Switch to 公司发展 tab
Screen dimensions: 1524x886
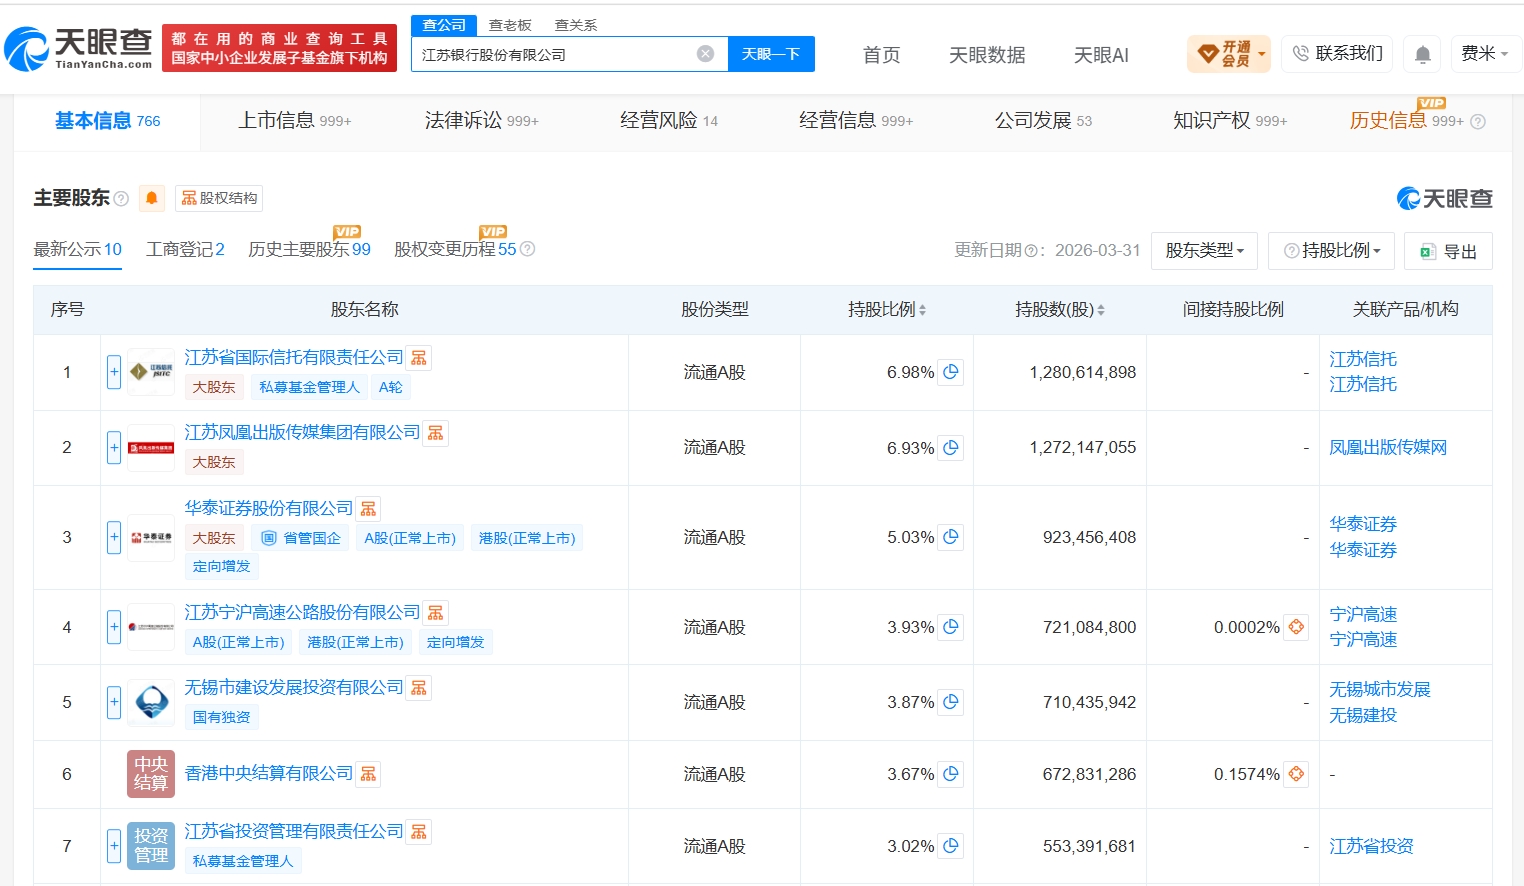point(1043,121)
